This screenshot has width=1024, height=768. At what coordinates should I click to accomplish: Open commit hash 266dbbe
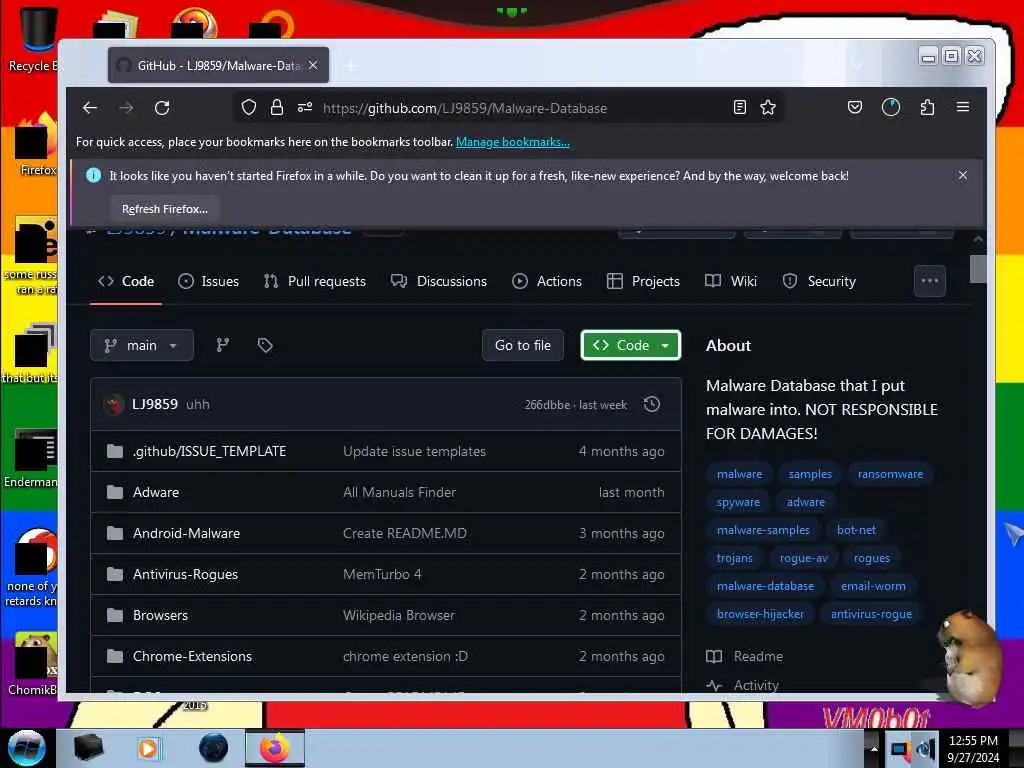click(547, 405)
